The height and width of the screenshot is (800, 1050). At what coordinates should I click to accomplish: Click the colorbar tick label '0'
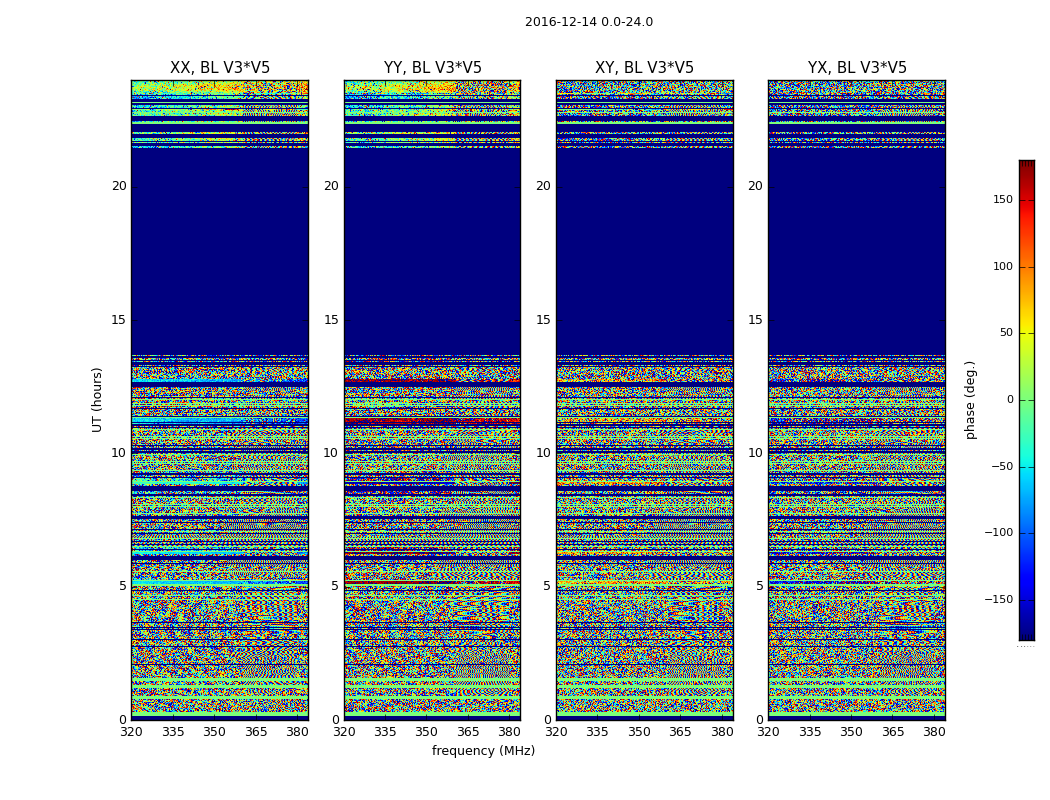click(1010, 400)
